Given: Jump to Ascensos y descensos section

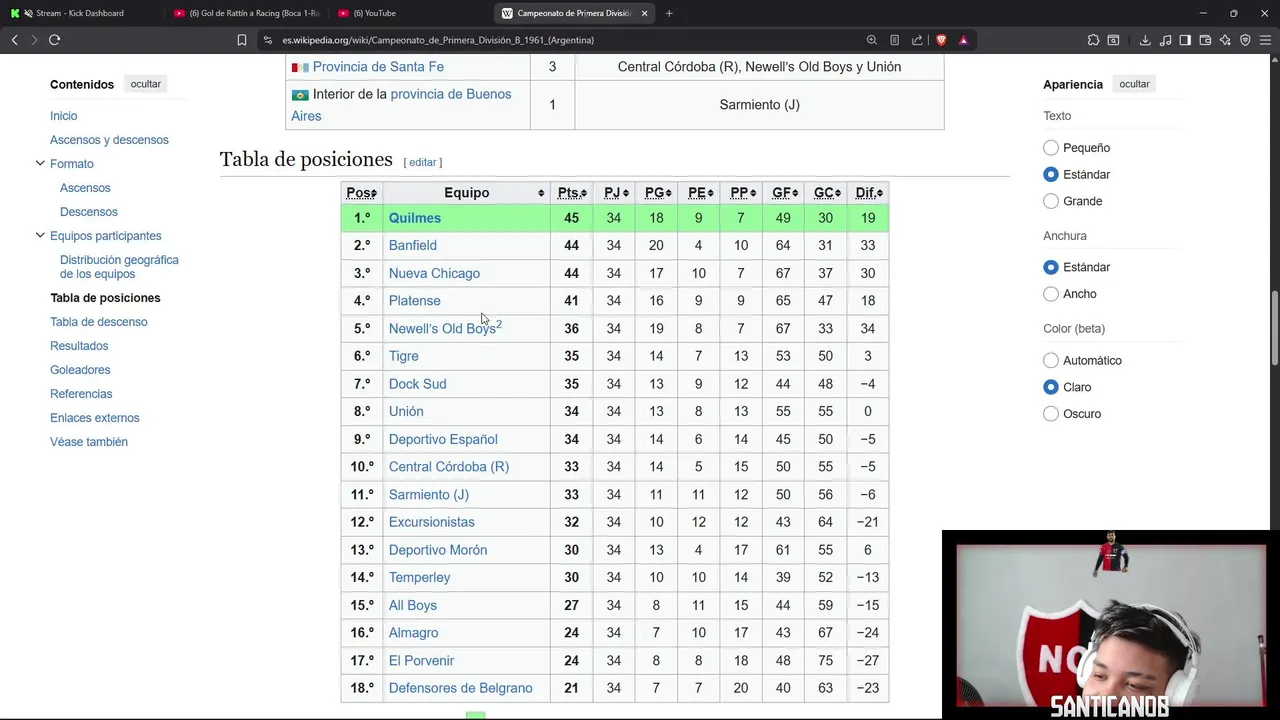Looking at the screenshot, I should [x=109, y=140].
